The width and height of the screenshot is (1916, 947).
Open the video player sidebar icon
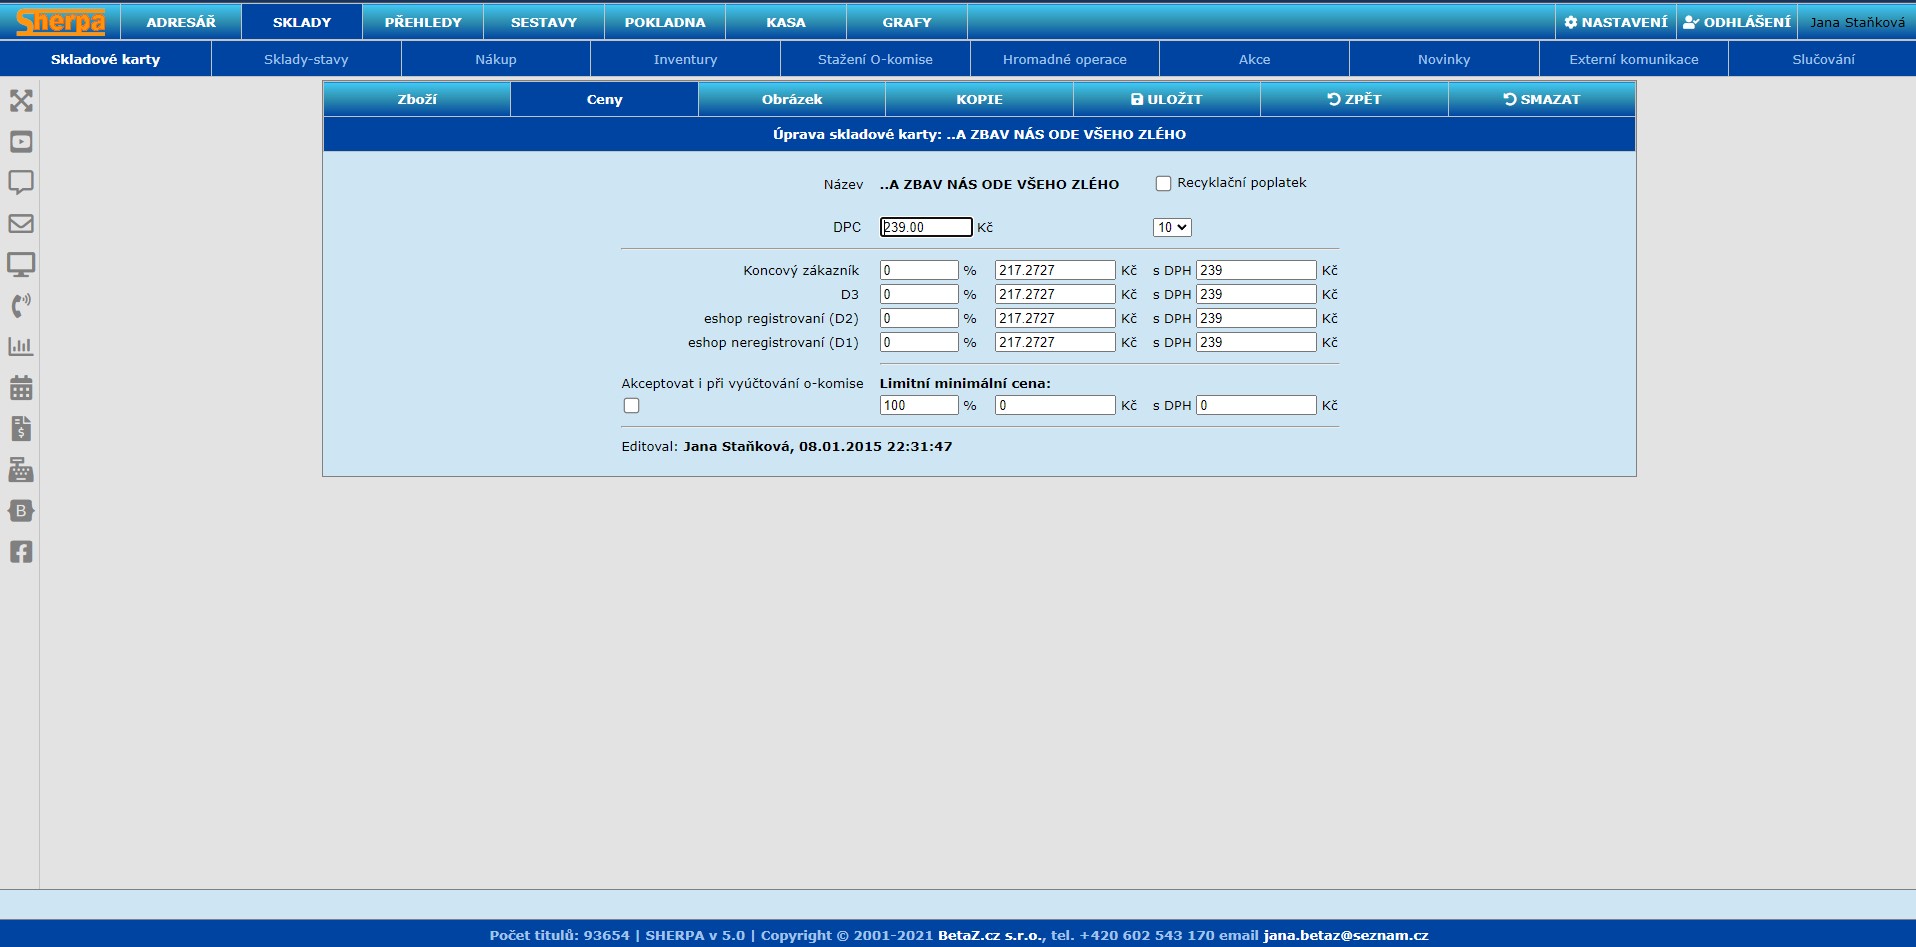pos(21,142)
